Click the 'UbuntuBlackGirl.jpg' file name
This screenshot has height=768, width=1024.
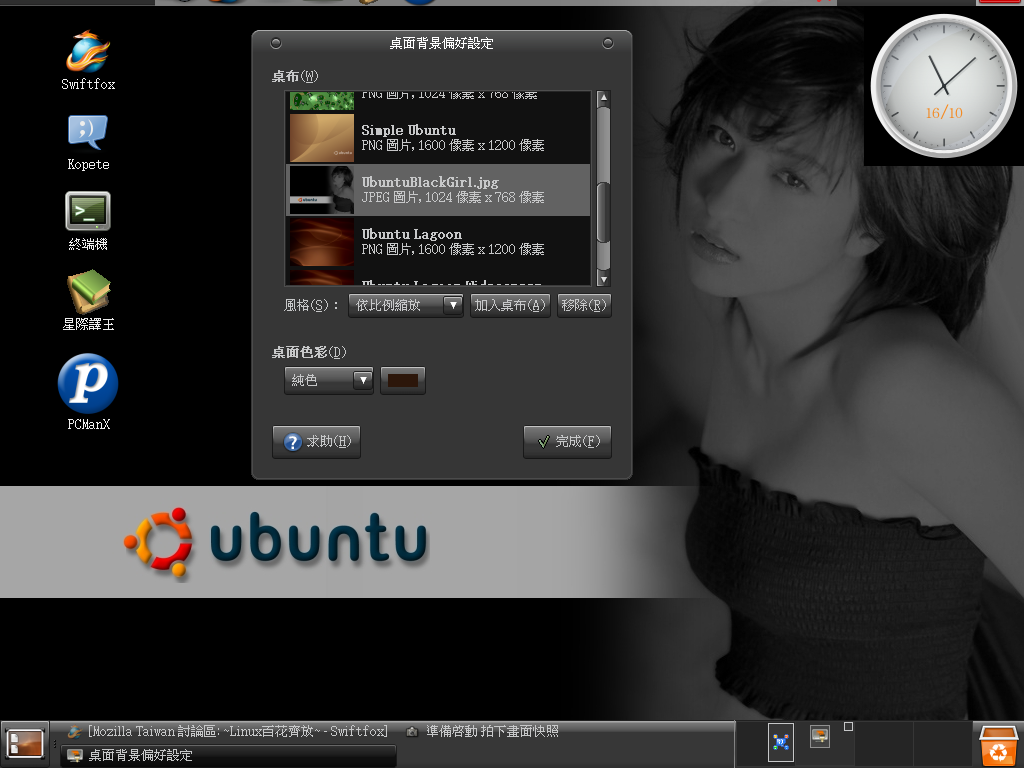click(430, 182)
